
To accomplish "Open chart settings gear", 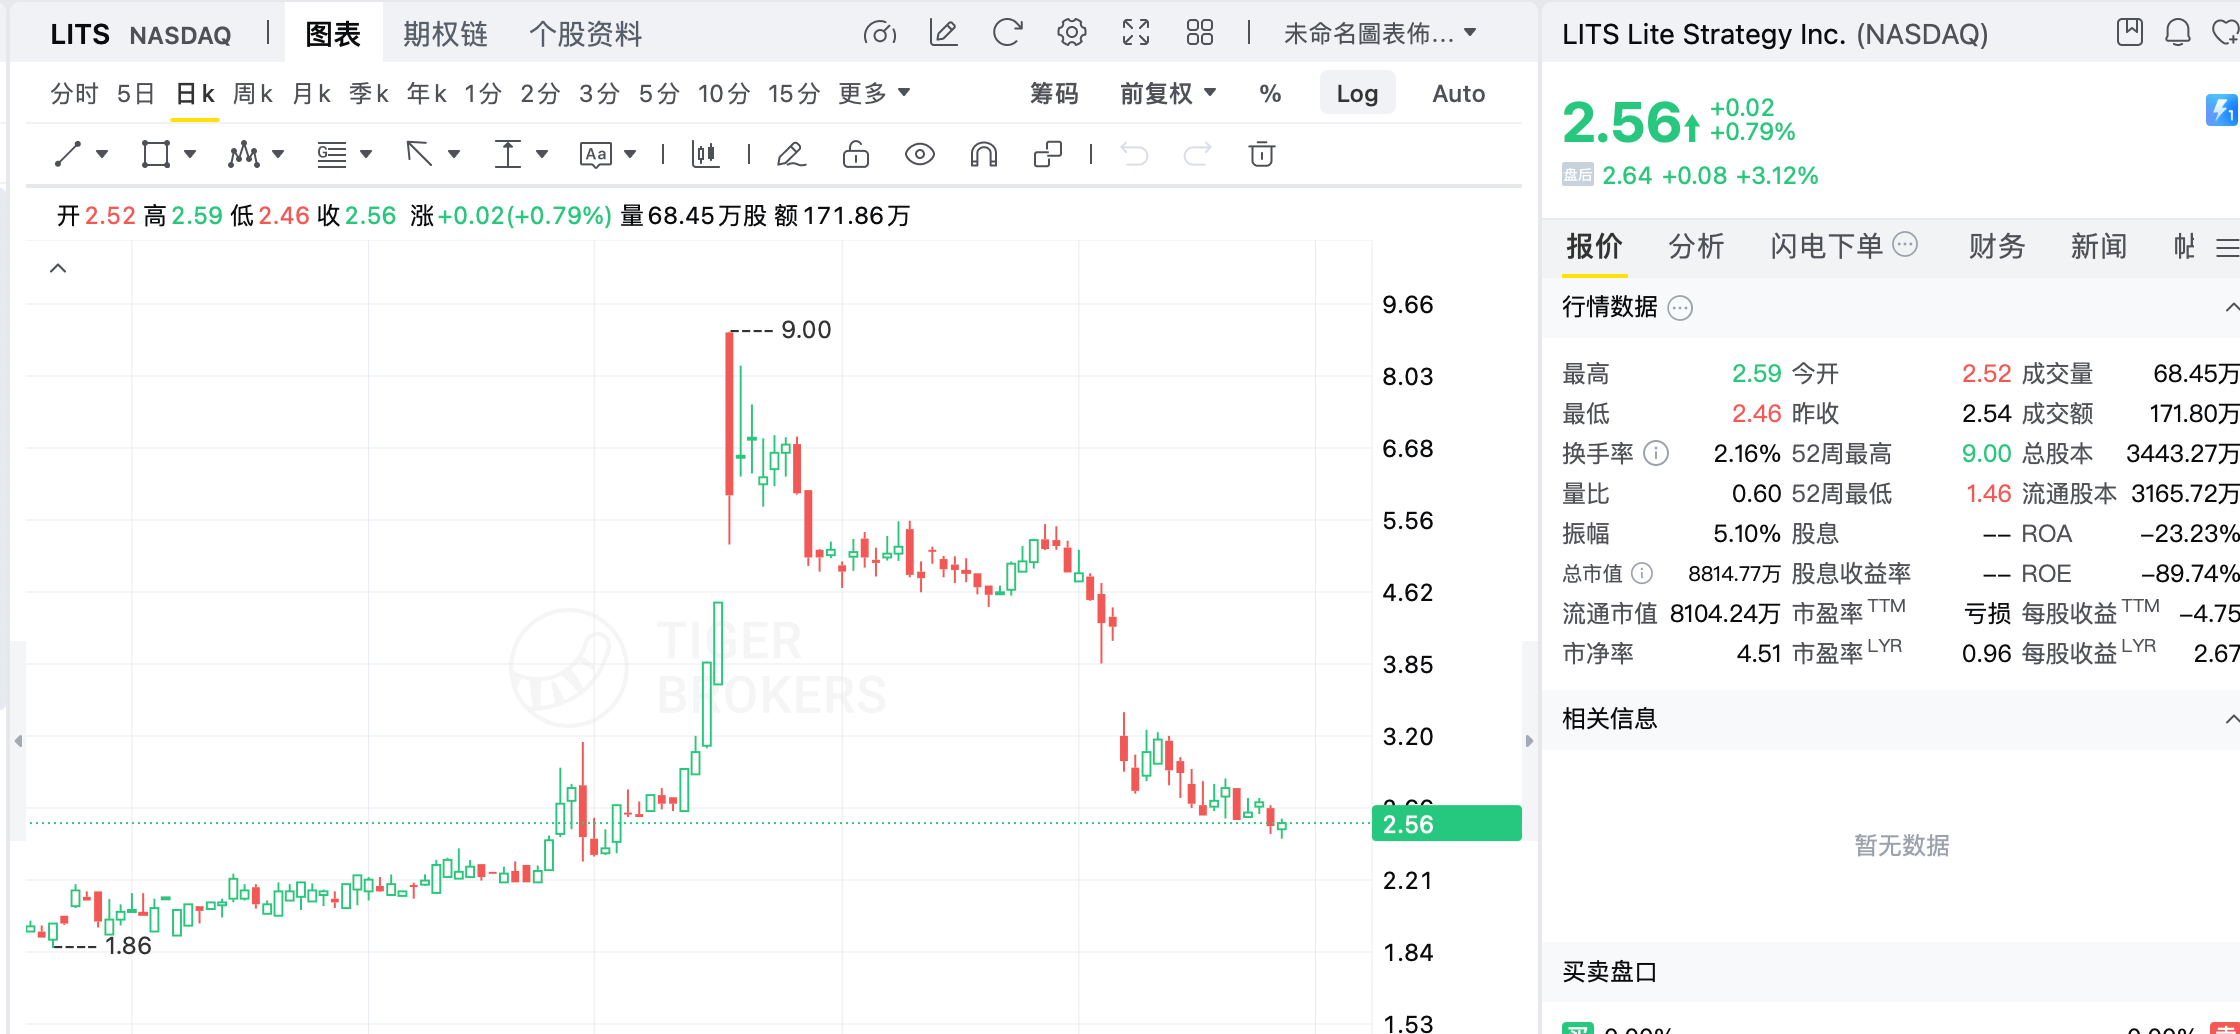I will pos(1071,33).
